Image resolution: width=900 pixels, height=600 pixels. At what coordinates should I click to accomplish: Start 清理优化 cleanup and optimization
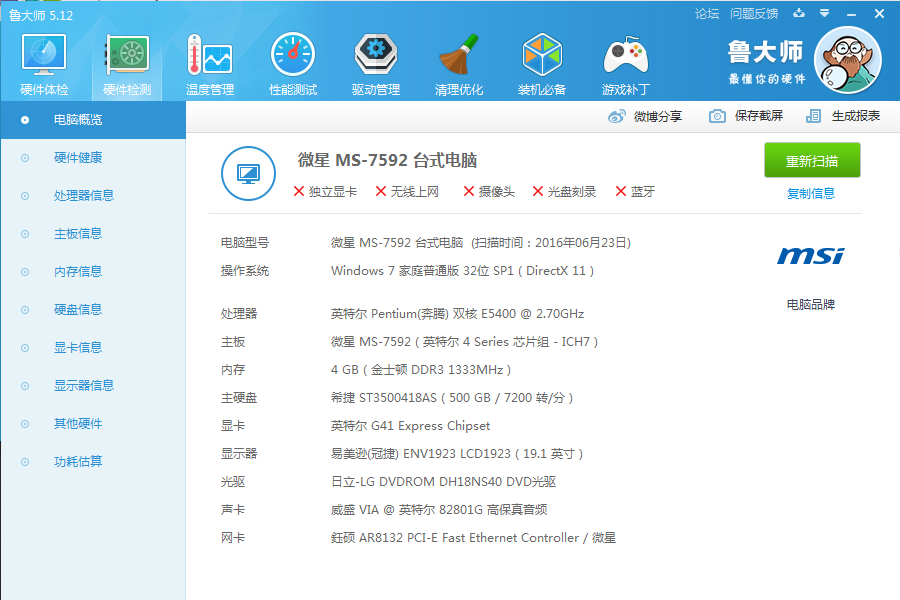coord(458,62)
